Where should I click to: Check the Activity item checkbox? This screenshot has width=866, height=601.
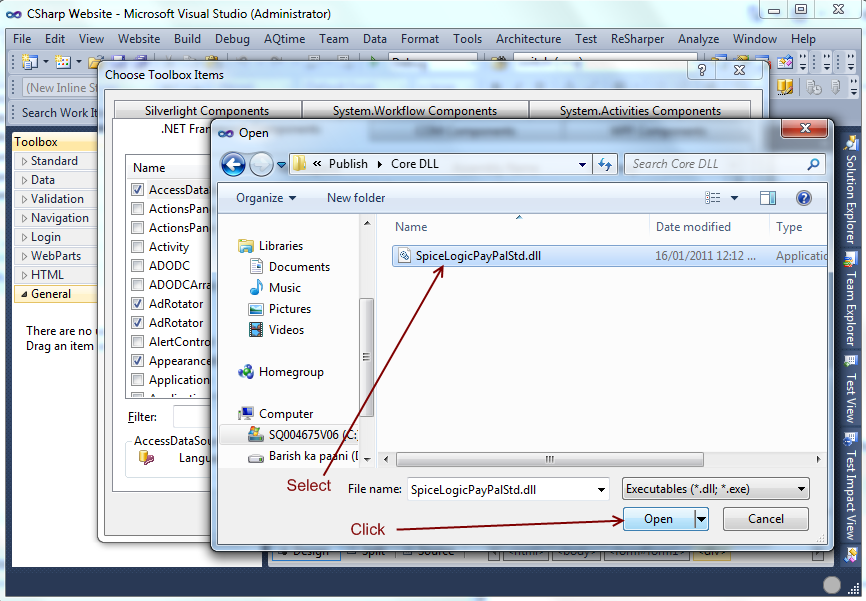pyautogui.click(x=138, y=247)
